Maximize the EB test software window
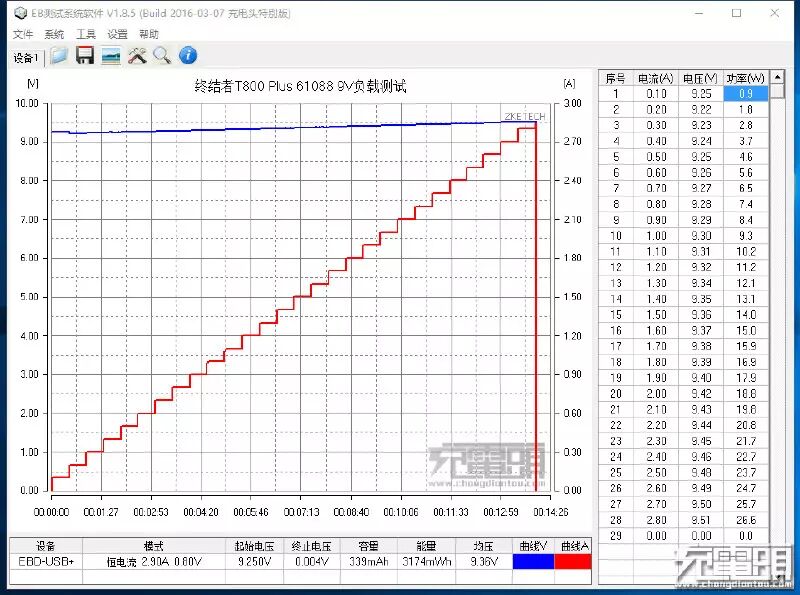800x595 pixels. (736, 13)
